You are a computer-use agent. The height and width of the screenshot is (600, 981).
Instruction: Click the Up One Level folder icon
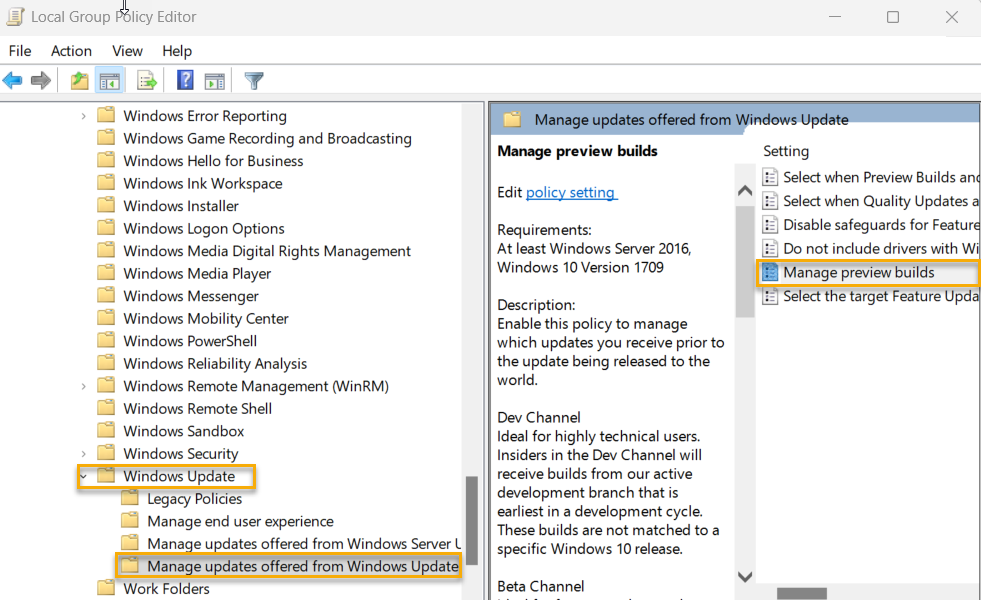(78, 80)
